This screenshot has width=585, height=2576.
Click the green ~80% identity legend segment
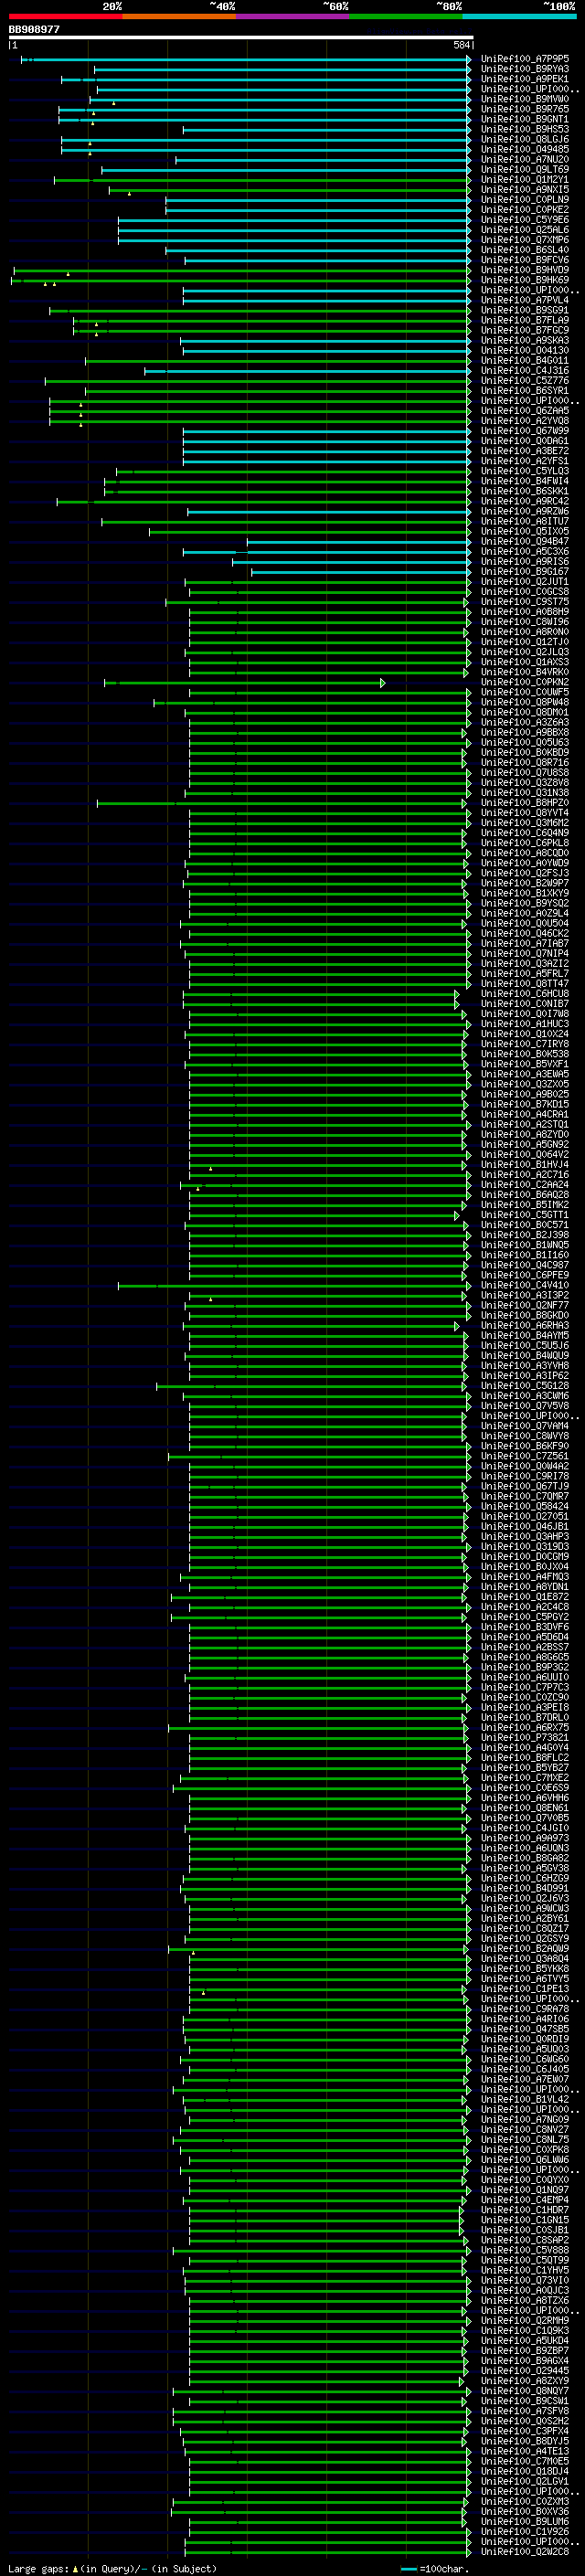[406, 17]
